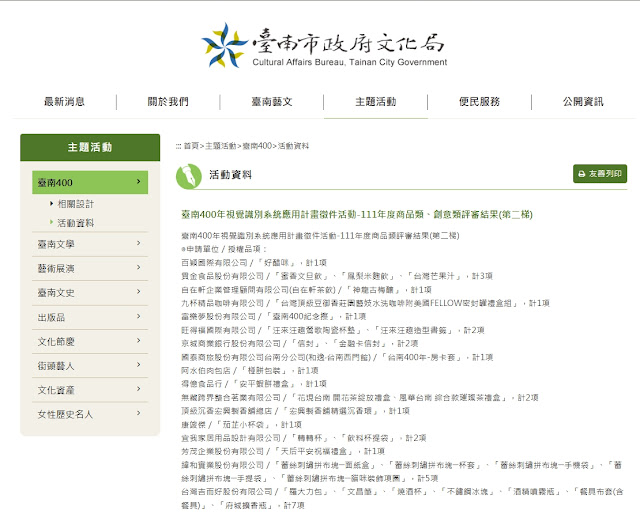Click the 活動資料 page heading
640x521 pixels.
tap(231, 175)
